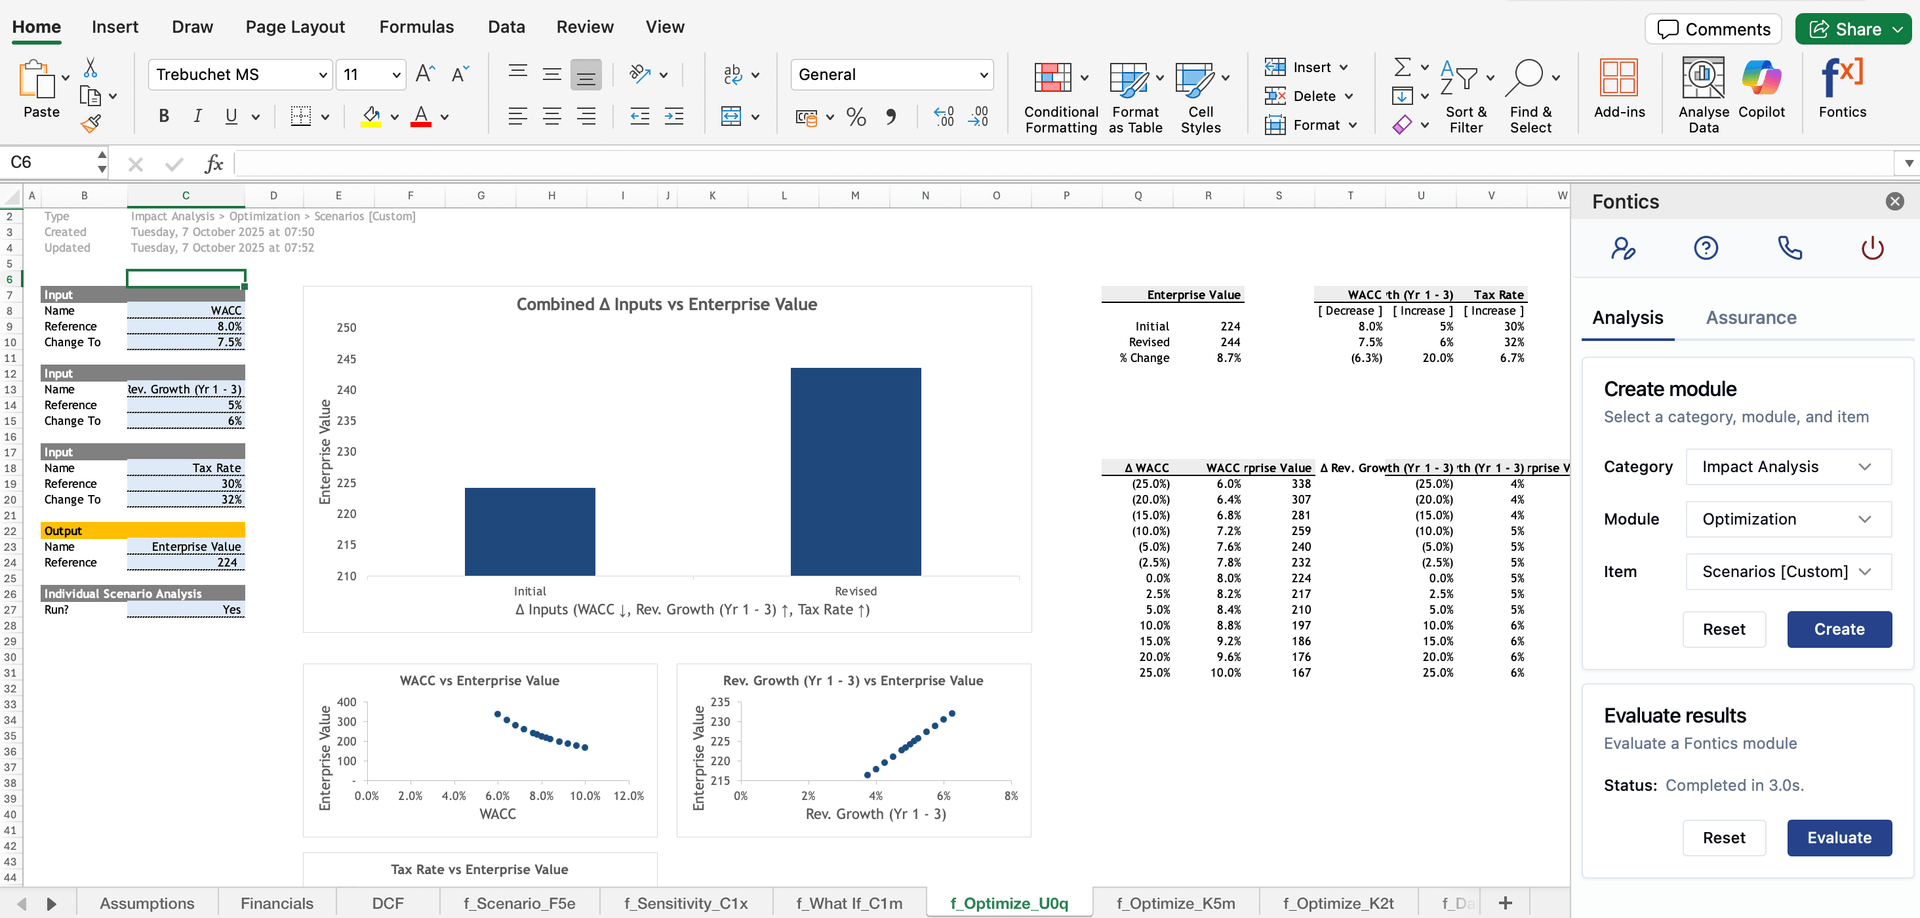Open the Cell Styles gallery
The width and height of the screenshot is (1920, 918).
1200,97
